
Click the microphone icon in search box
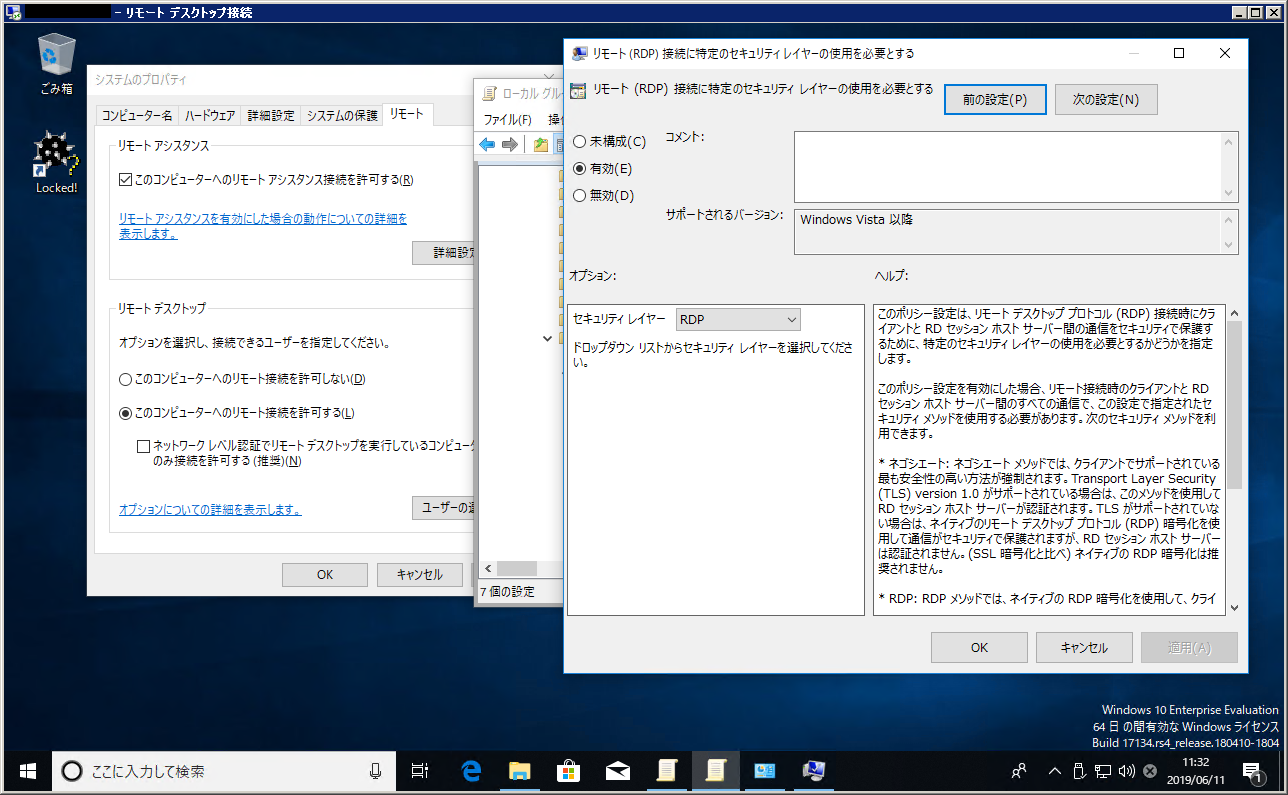click(376, 771)
